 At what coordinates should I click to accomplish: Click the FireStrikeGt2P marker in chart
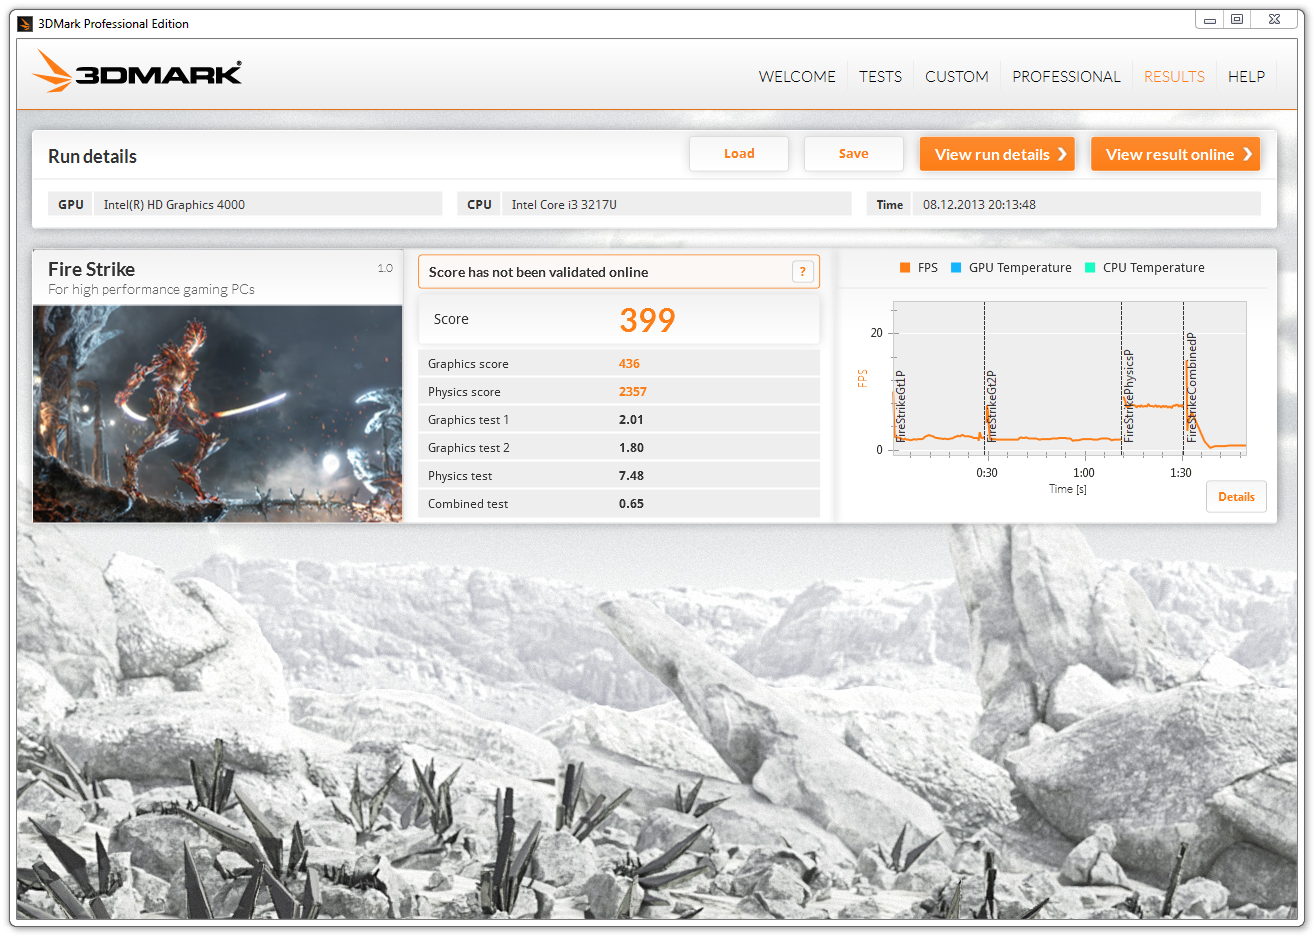(x=991, y=406)
